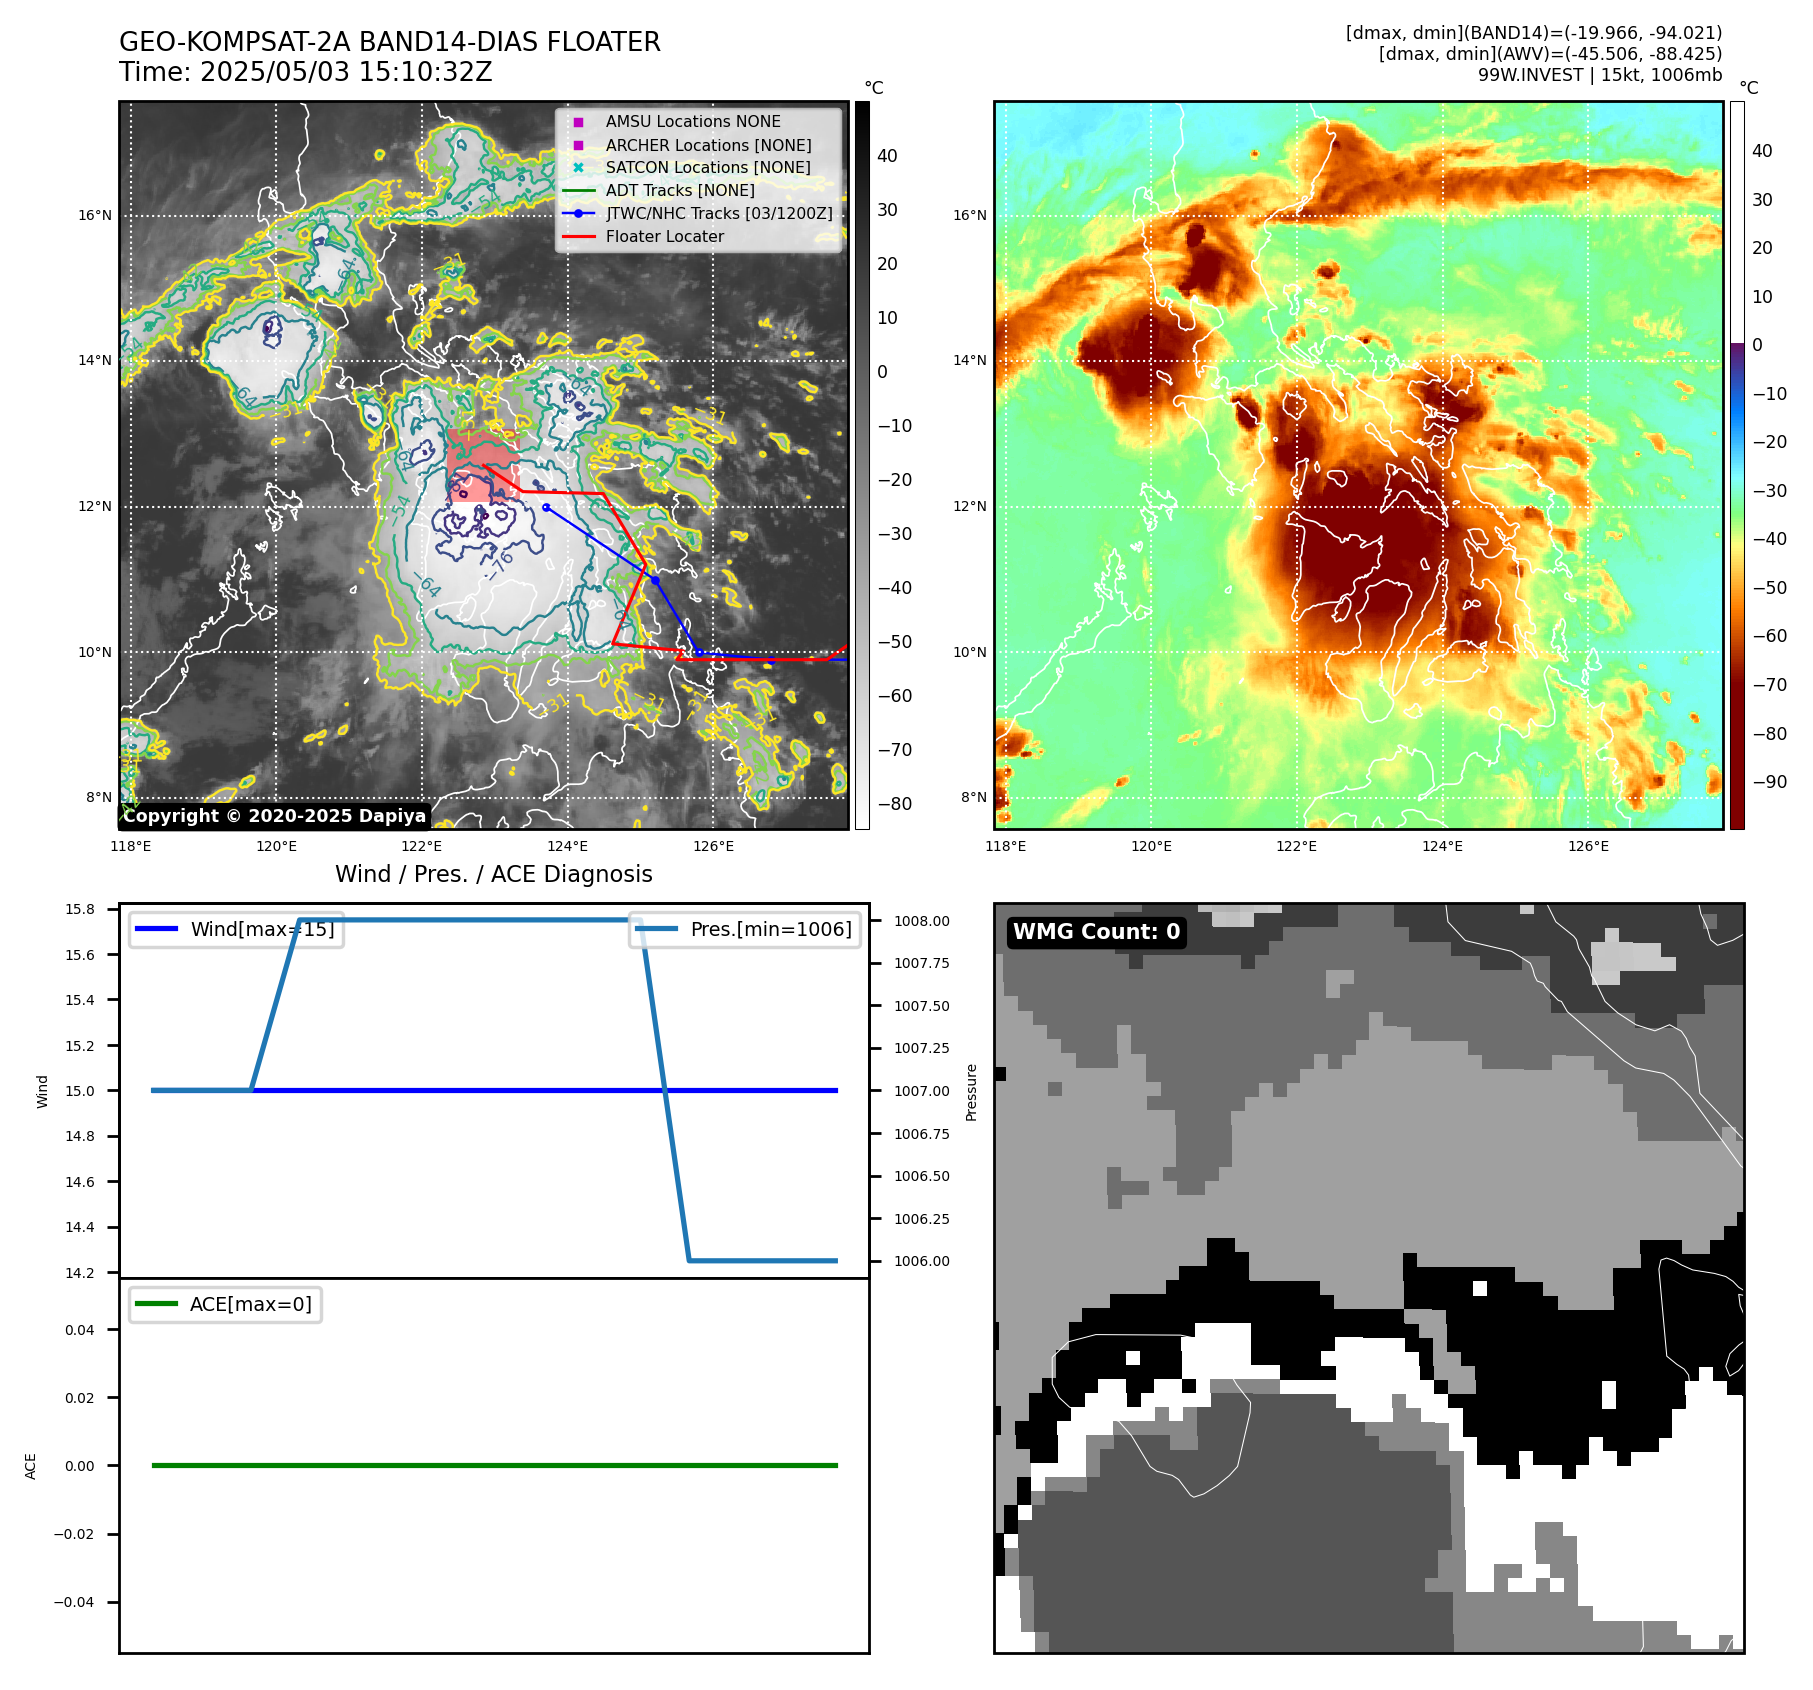Click 118°E tick under the grayscale map
This screenshot has width=1813, height=1690.
point(131,846)
